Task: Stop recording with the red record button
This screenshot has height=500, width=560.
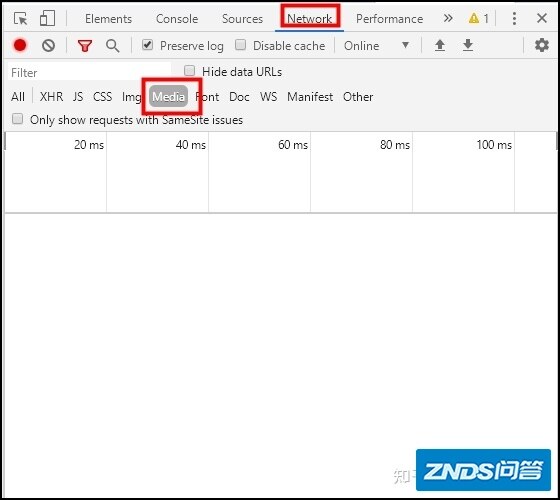Action: [20, 45]
